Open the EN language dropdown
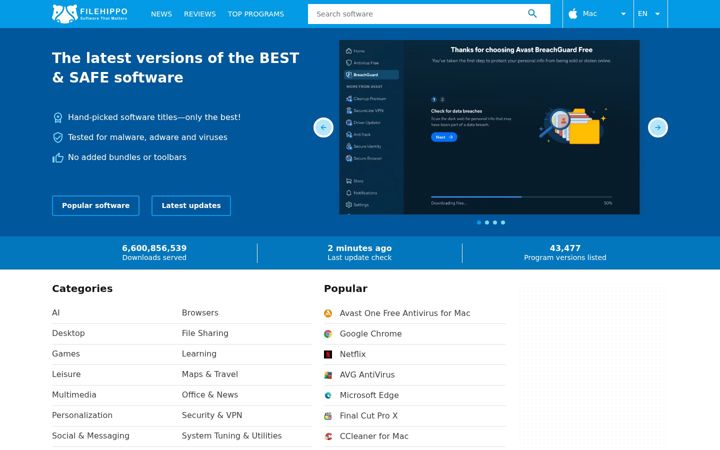Image resolution: width=720 pixels, height=450 pixels. click(x=650, y=14)
